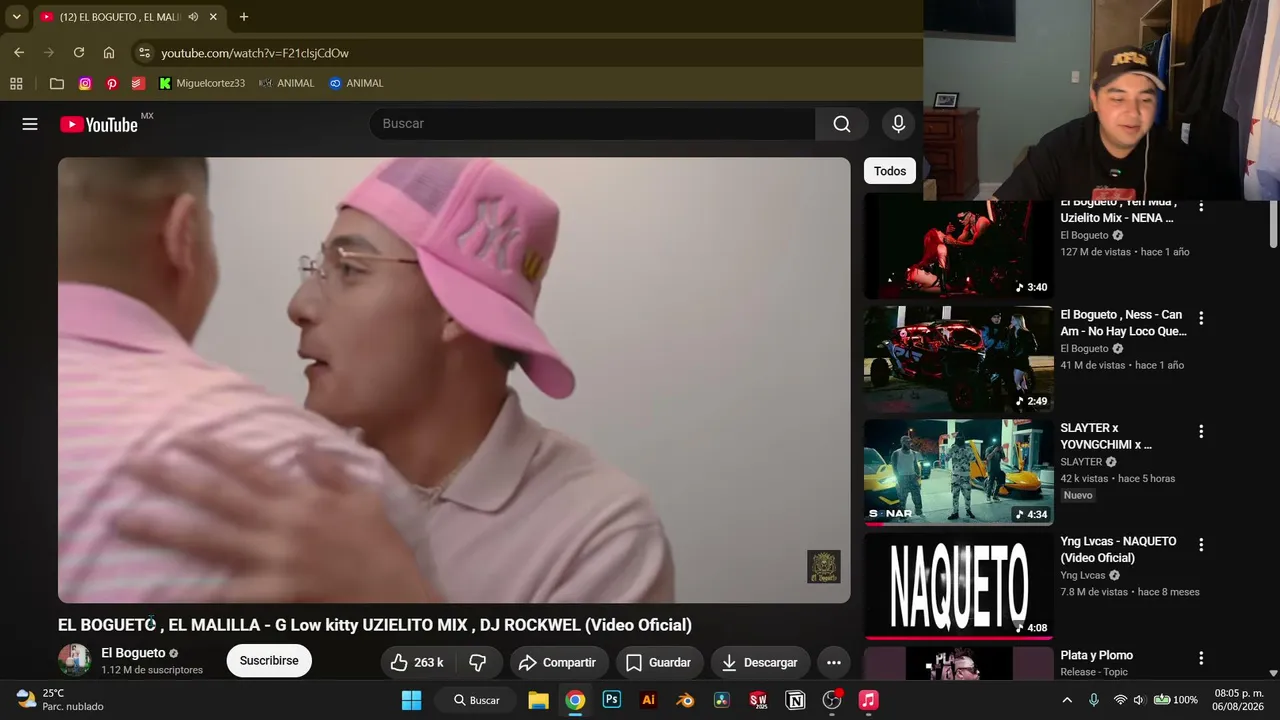The height and width of the screenshot is (720, 1280).
Task: Open the Plata y Plomo suggestion title
Action: pyautogui.click(x=1097, y=655)
